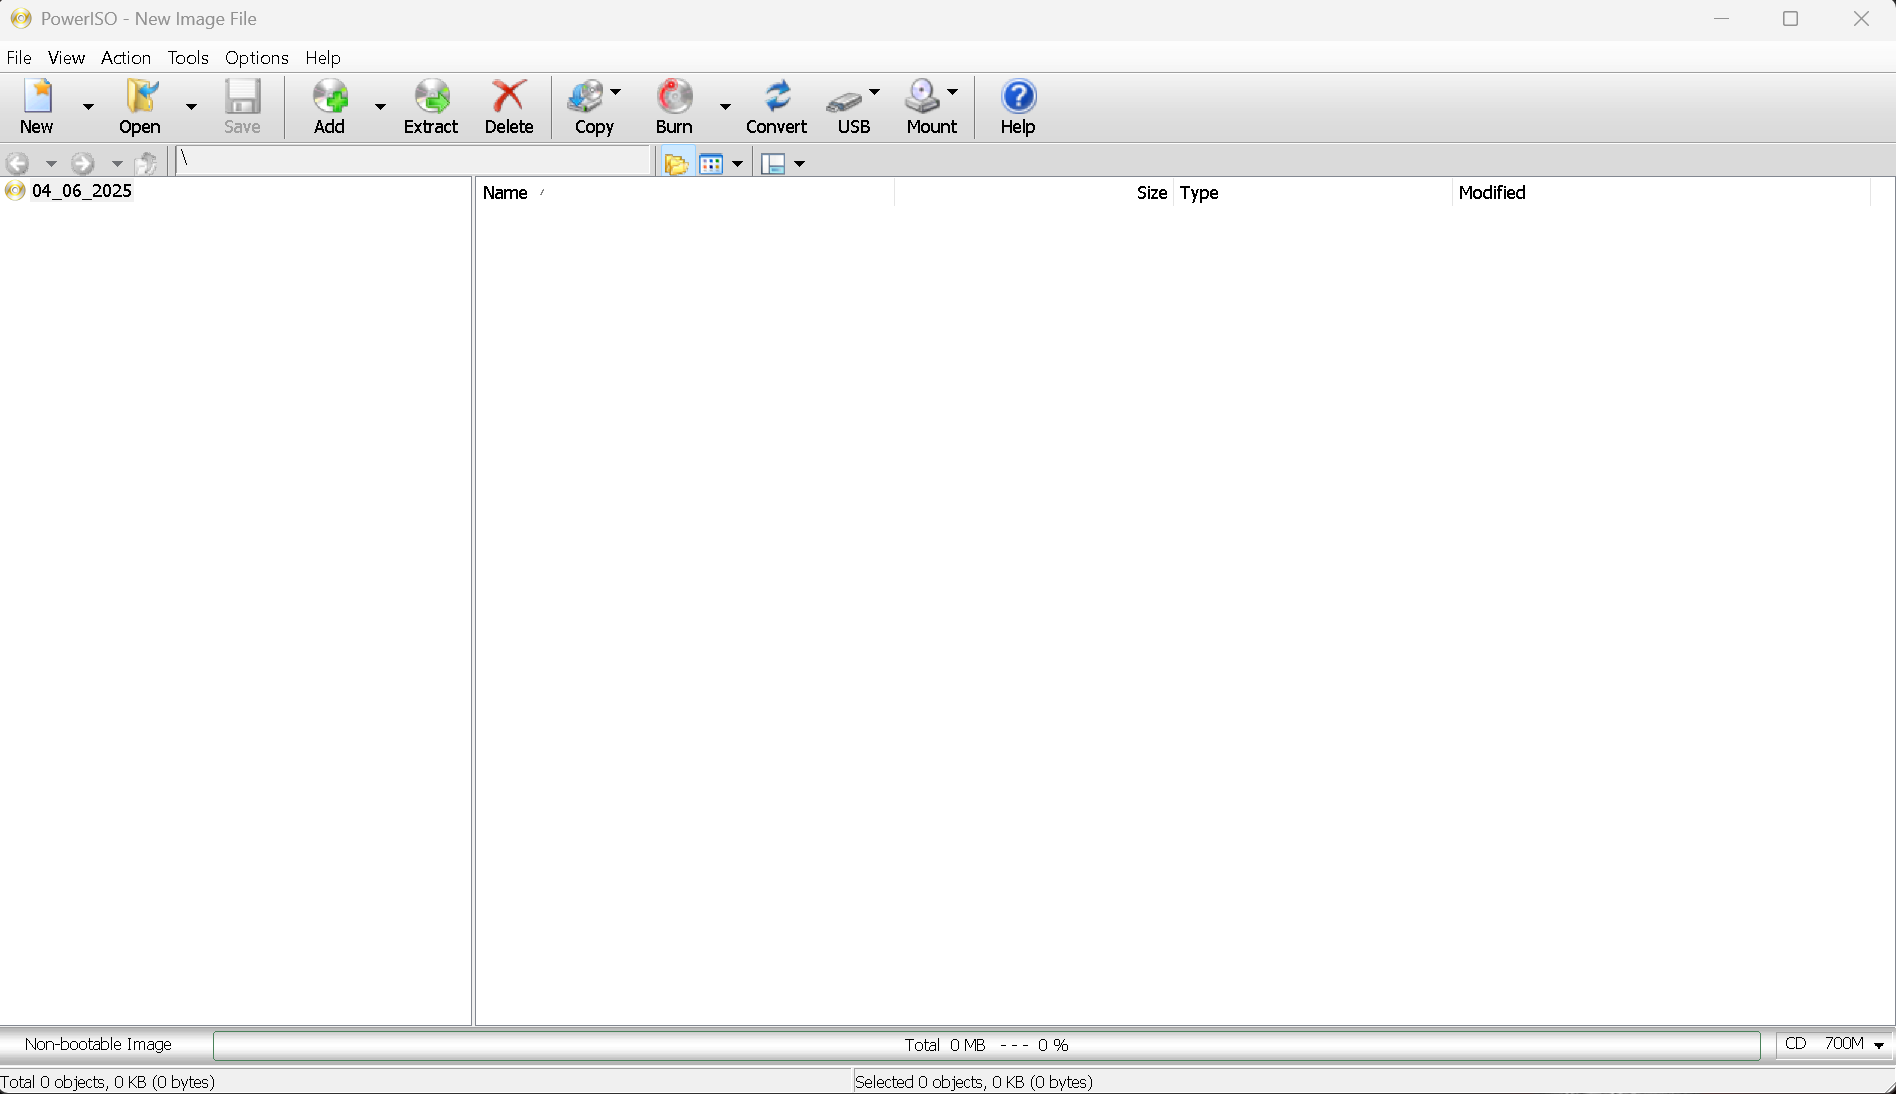The image size is (1896, 1094).
Task: Click the Open toolbar icon
Action: point(140,97)
